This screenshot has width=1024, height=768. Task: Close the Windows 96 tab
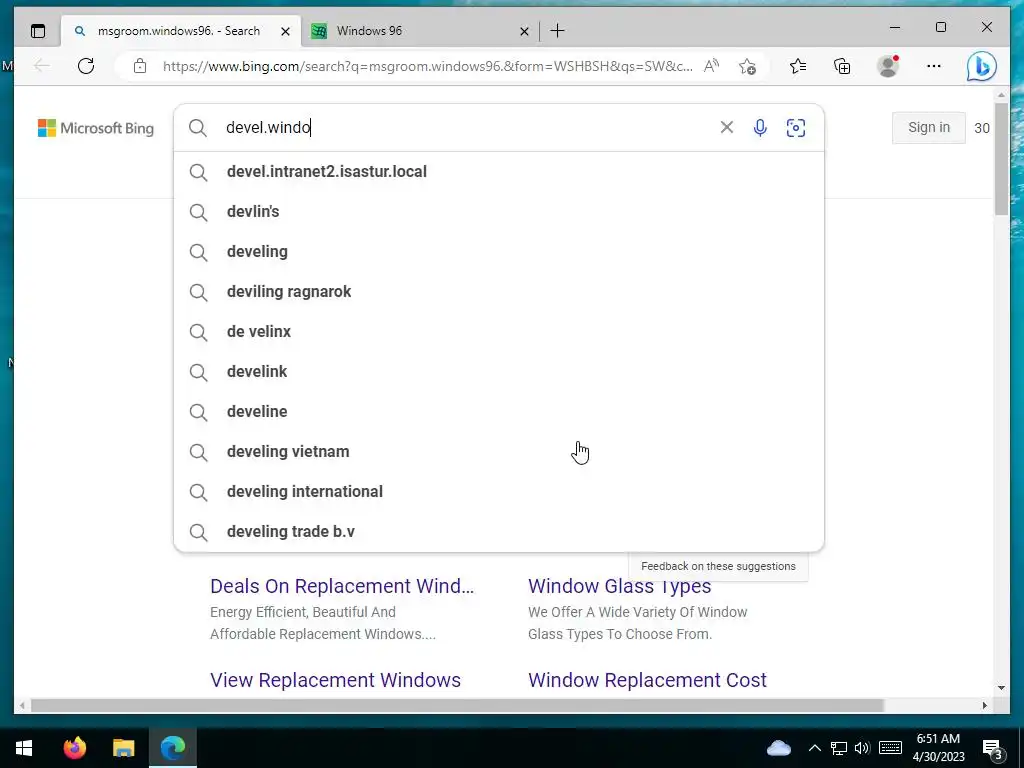524,31
